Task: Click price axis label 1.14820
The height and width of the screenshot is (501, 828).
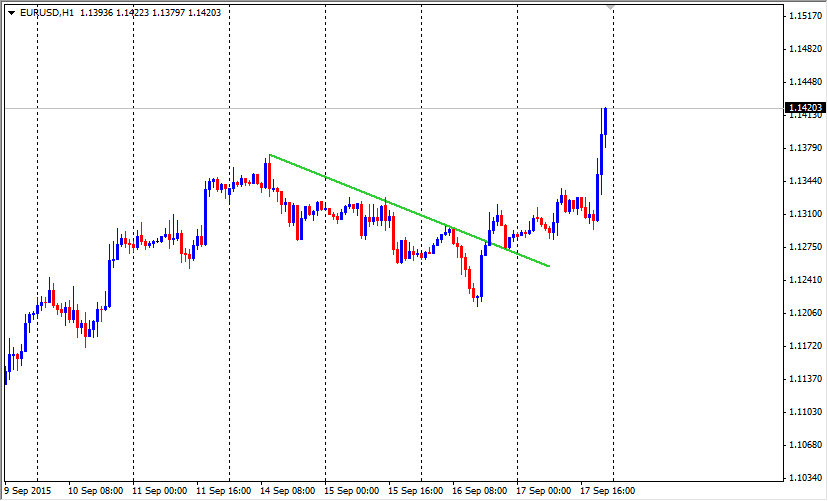Action: click(805, 49)
